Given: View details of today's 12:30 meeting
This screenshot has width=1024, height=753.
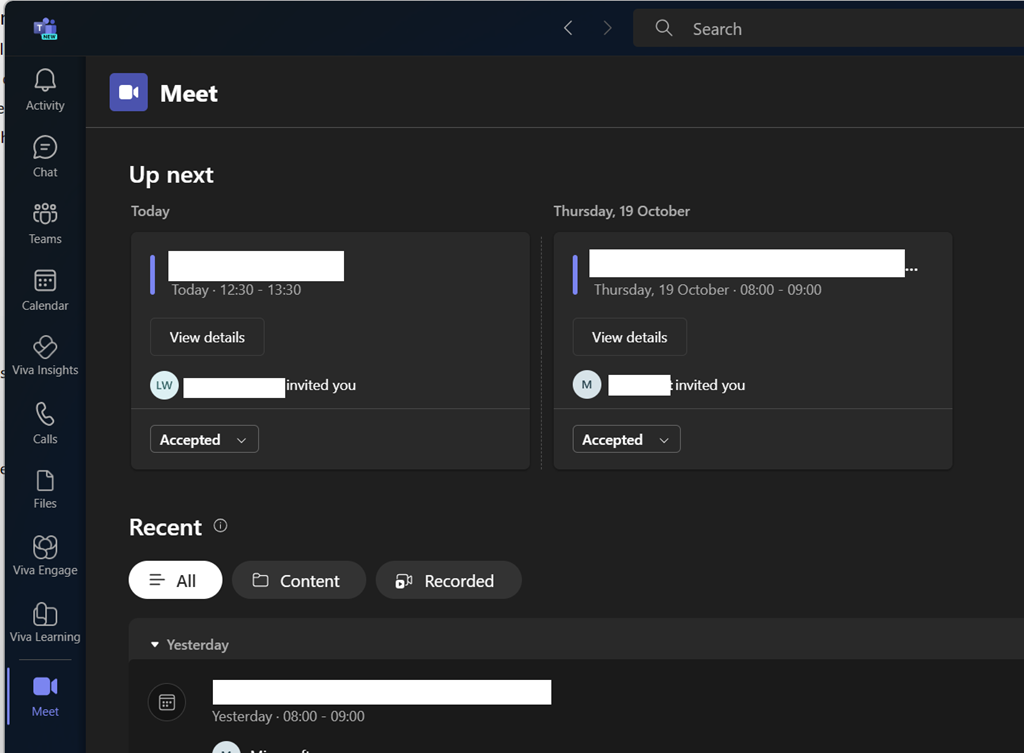Looking at the screenshot, I should click(x=207, y=337).
